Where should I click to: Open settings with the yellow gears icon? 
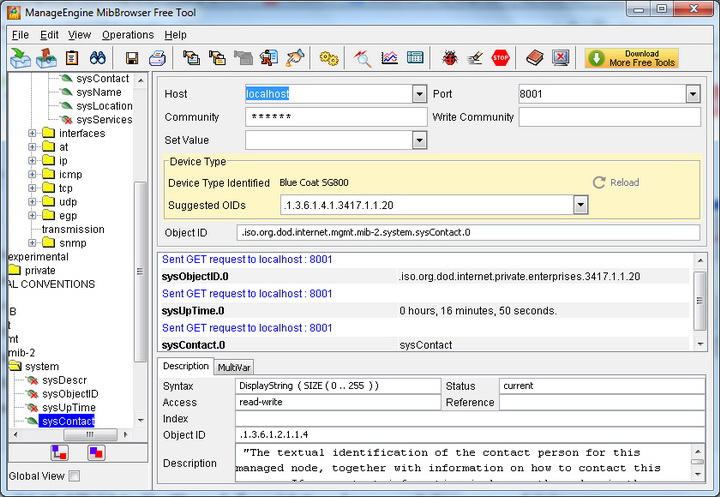329,58
